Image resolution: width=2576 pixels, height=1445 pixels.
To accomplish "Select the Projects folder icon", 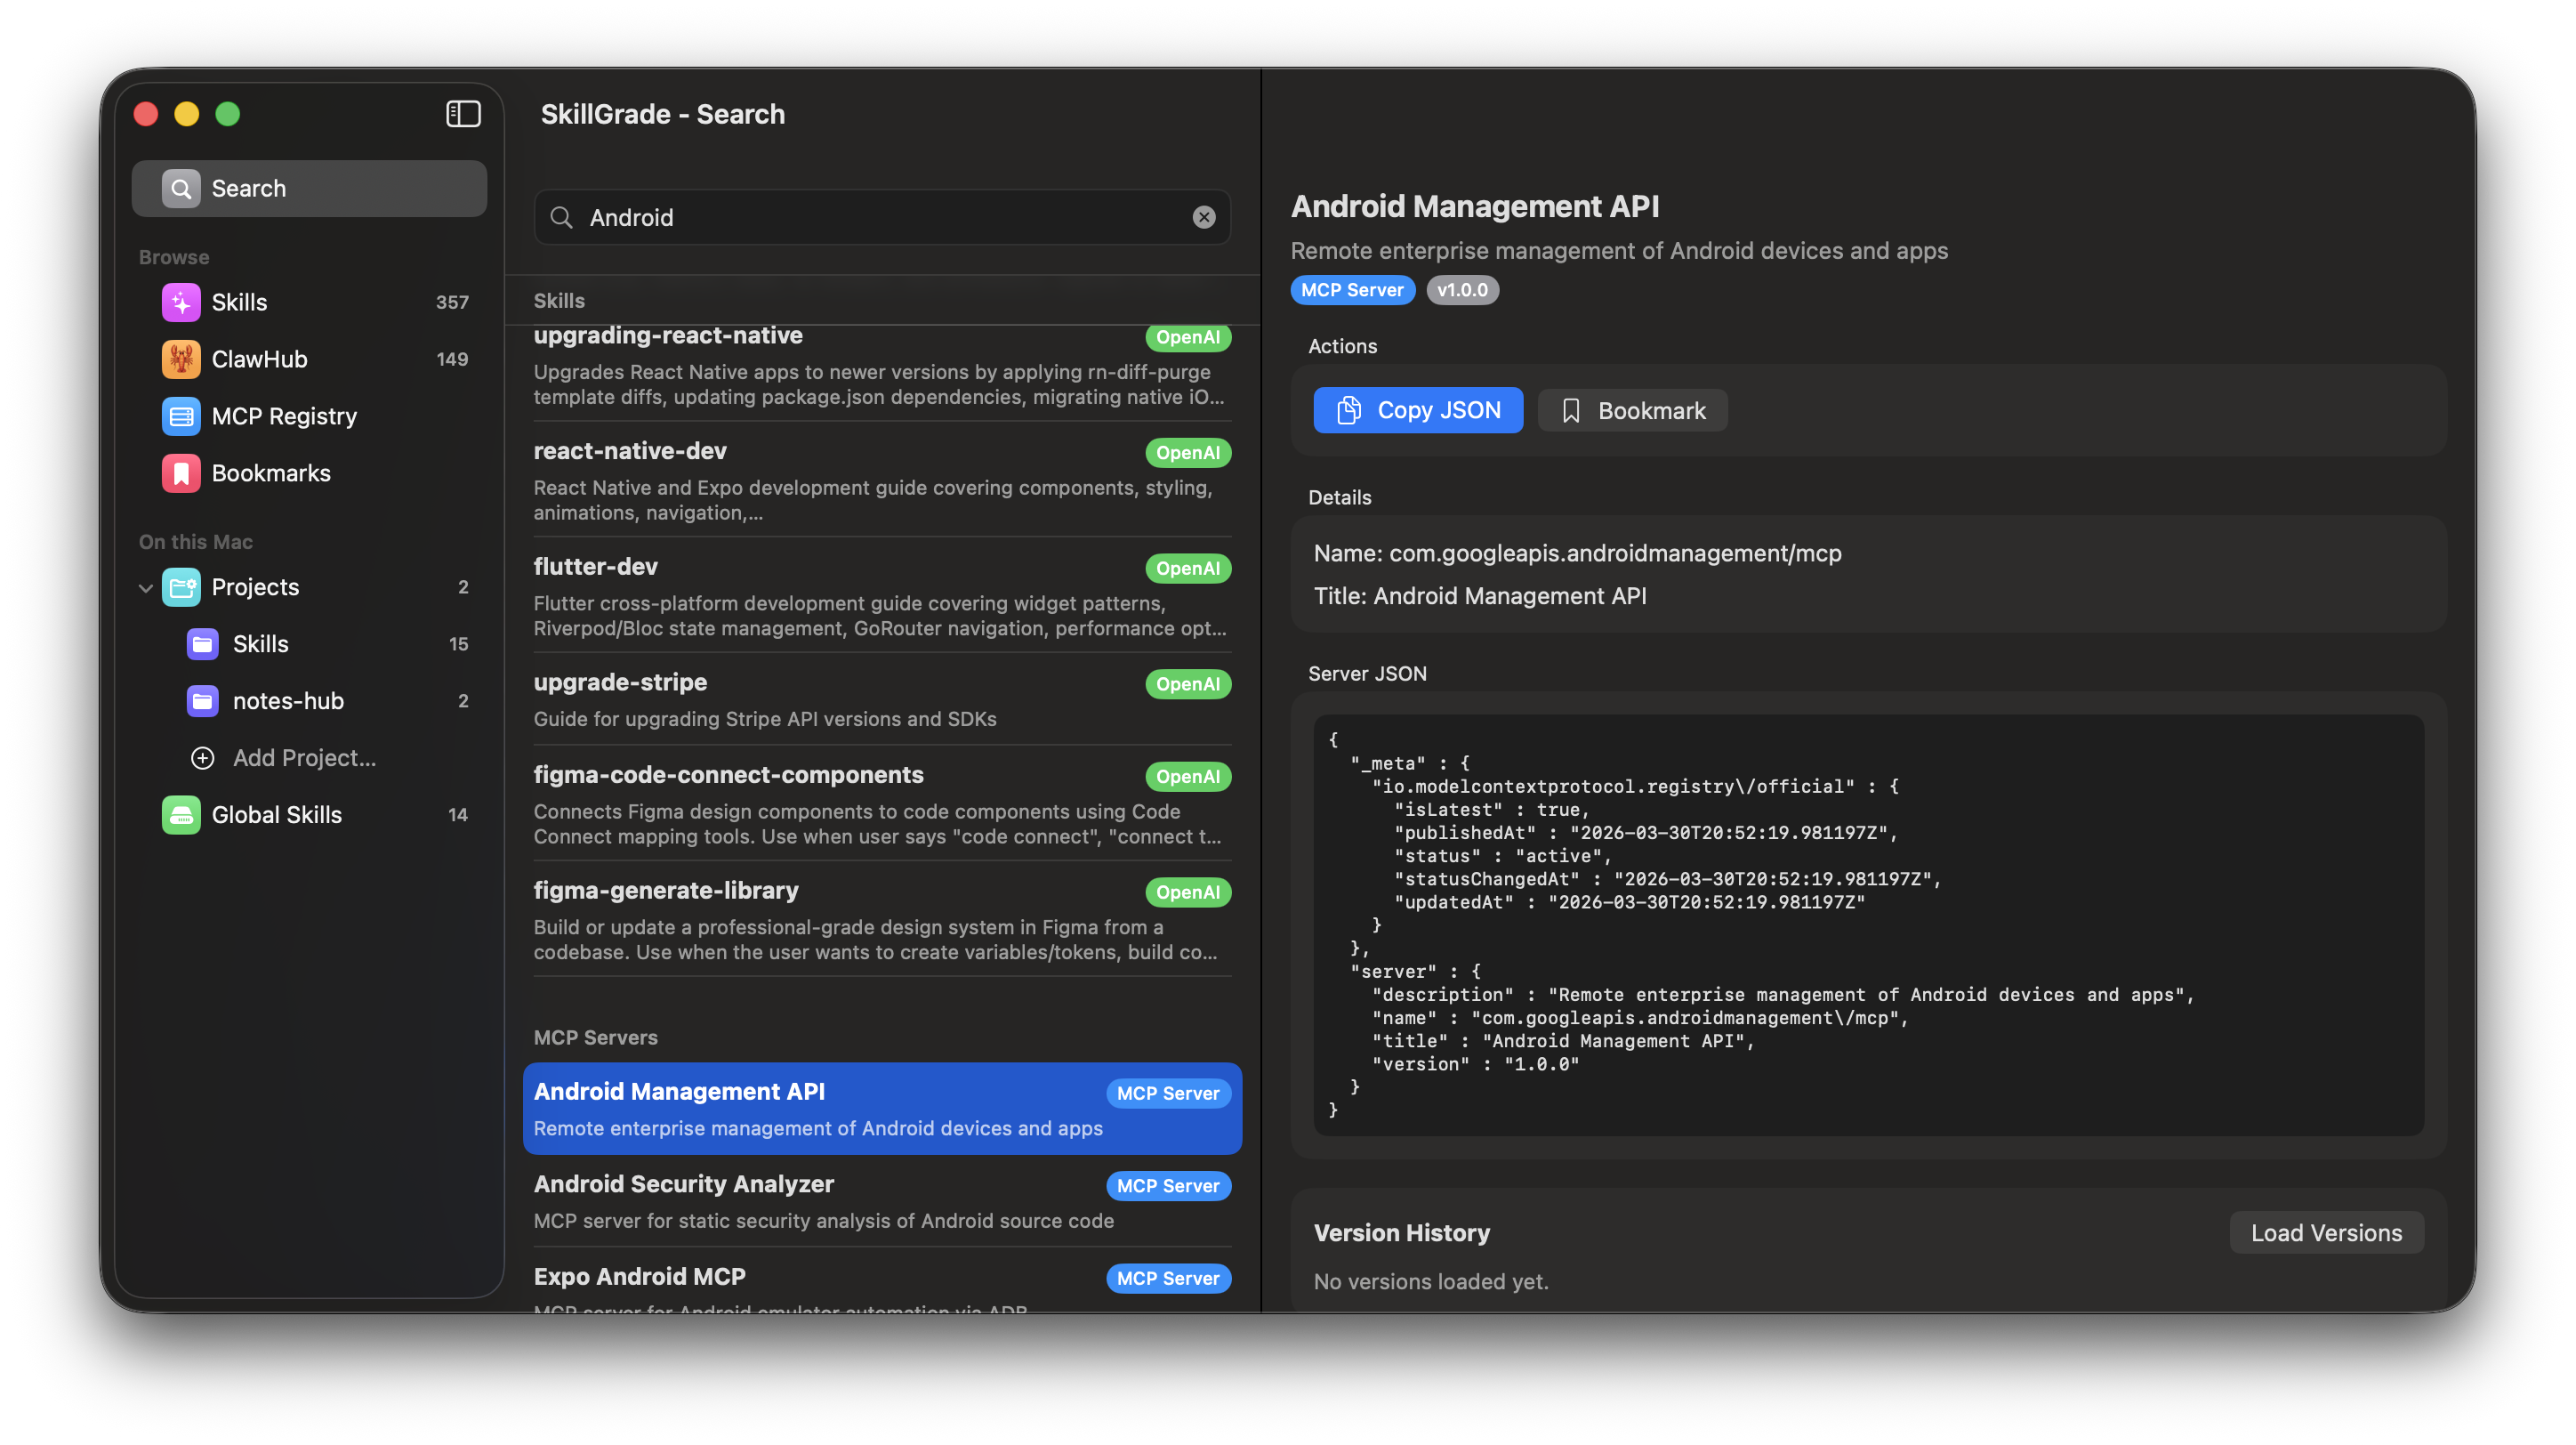I will (181, 587).
